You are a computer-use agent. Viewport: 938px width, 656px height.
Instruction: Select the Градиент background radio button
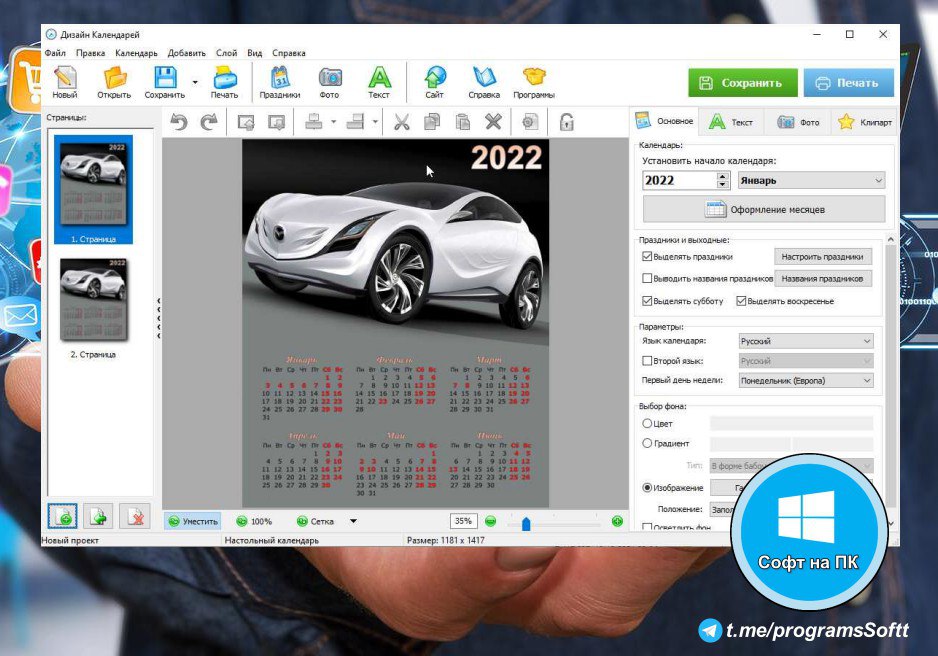tap(647, 443)
